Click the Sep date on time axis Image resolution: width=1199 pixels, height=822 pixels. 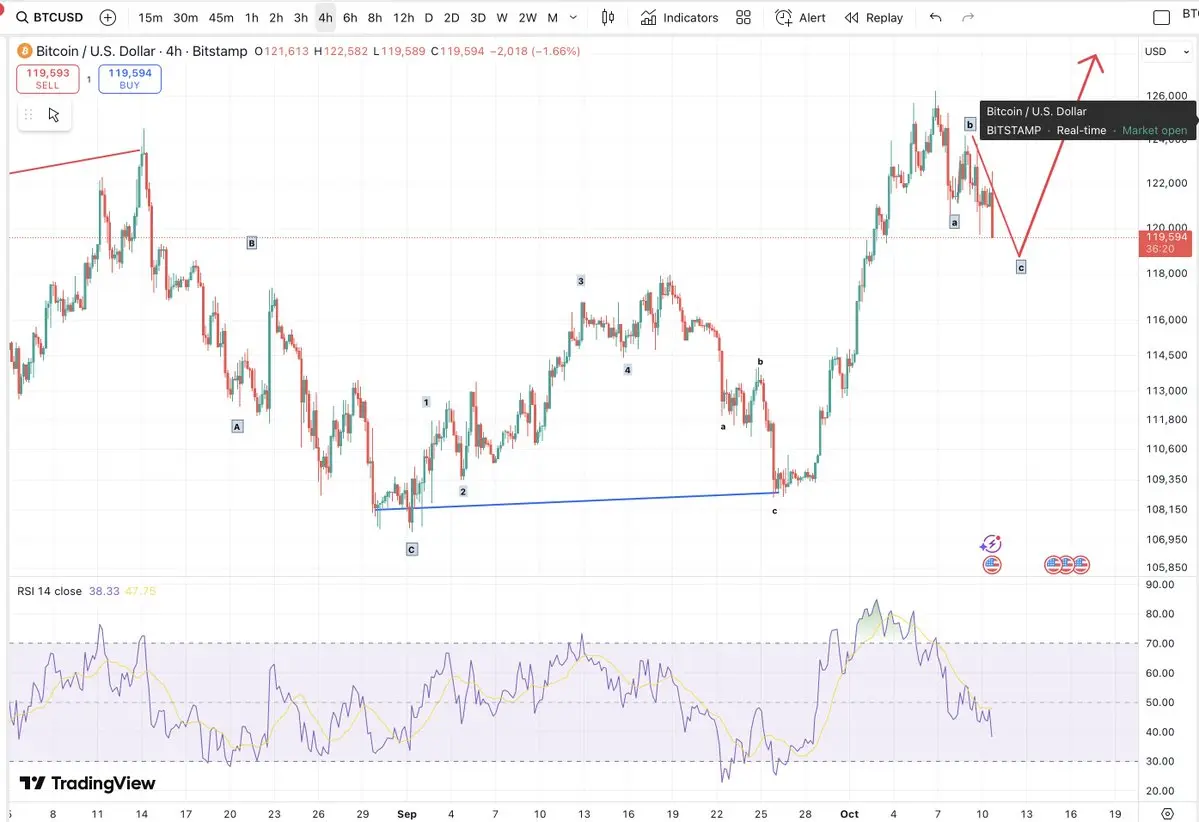(407, 814)
